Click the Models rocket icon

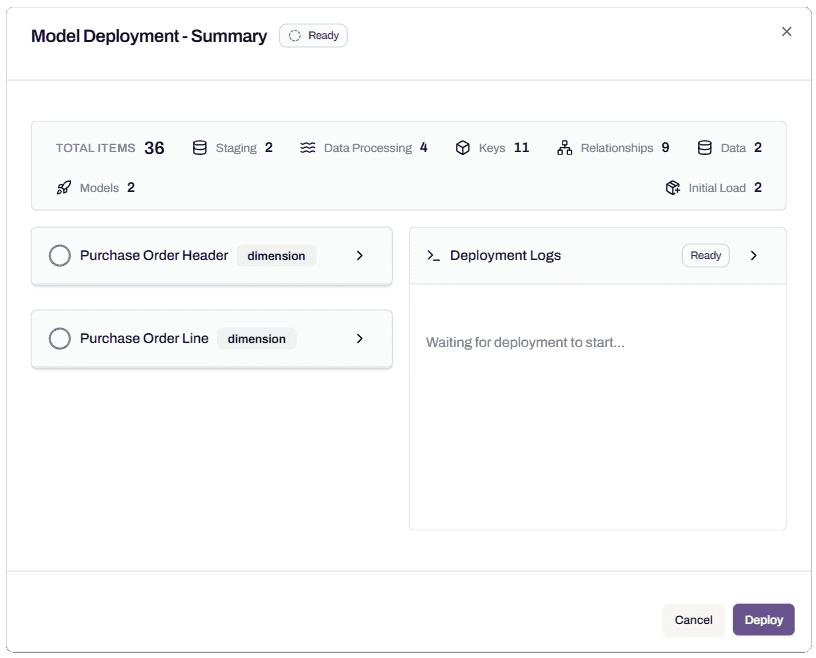[x=63, y=187]
